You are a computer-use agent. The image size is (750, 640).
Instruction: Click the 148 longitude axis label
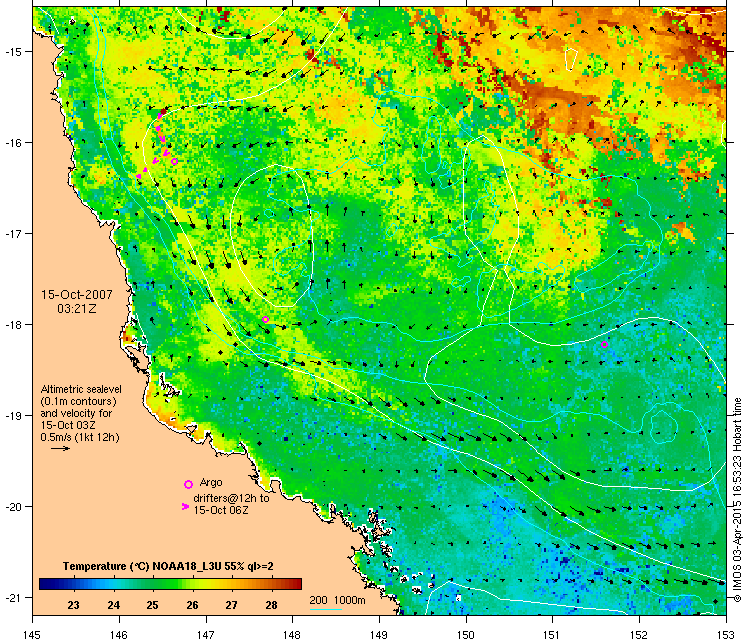point(292,634)
